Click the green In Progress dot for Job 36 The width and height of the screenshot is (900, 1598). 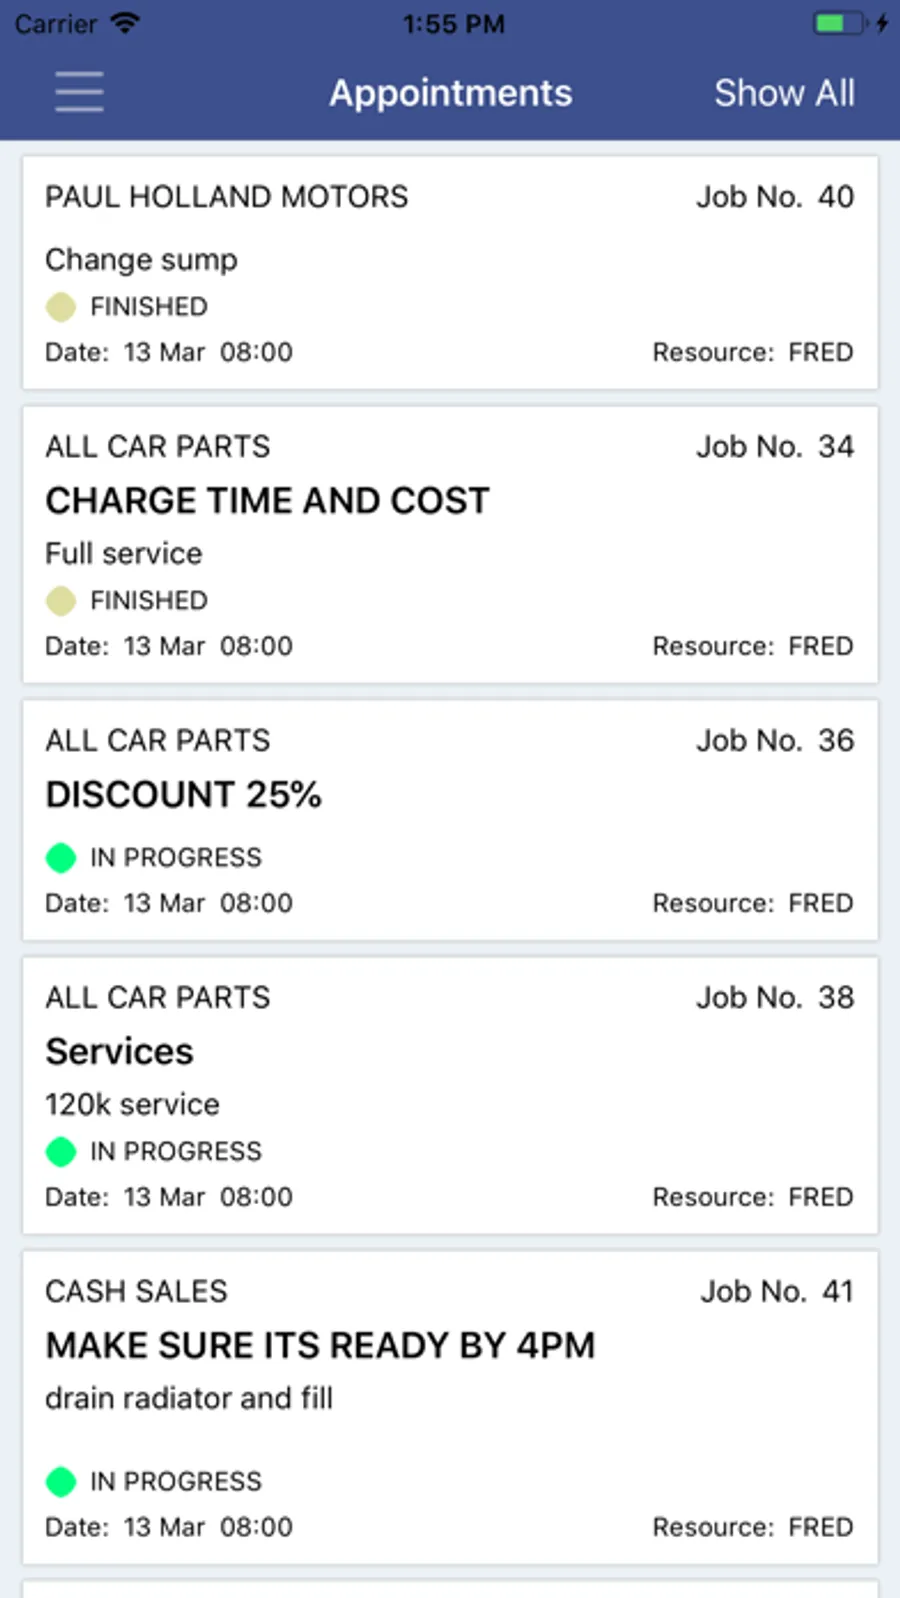point(61,858)
